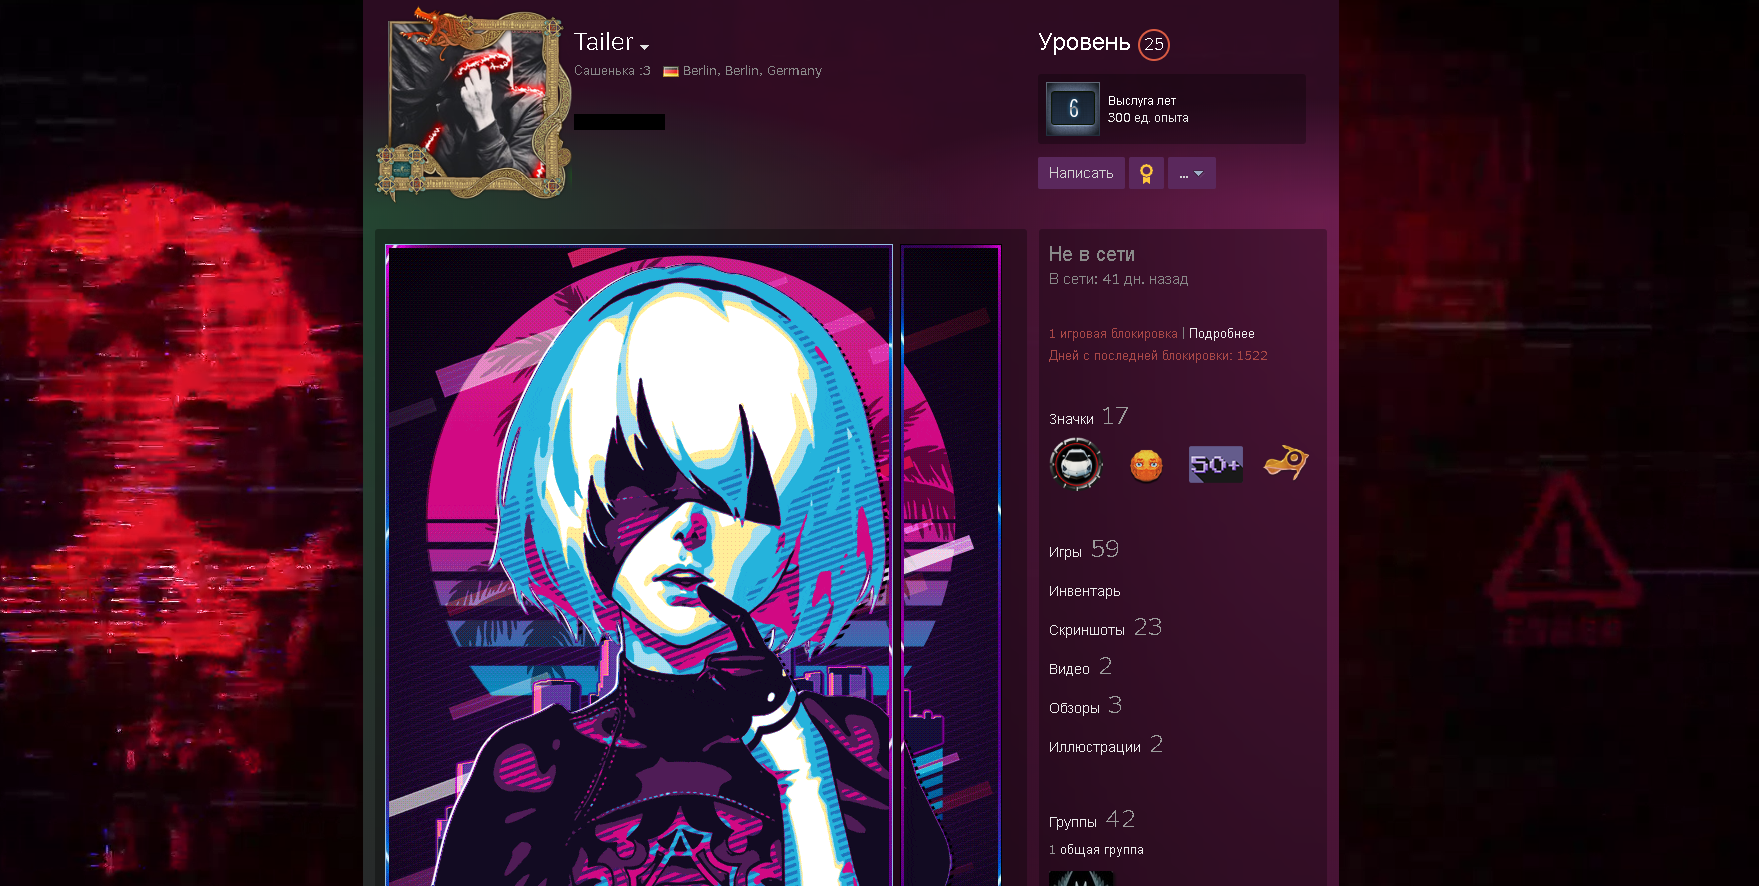
Task: Open the car wheel badge icon
Action: click(1076, 464)
